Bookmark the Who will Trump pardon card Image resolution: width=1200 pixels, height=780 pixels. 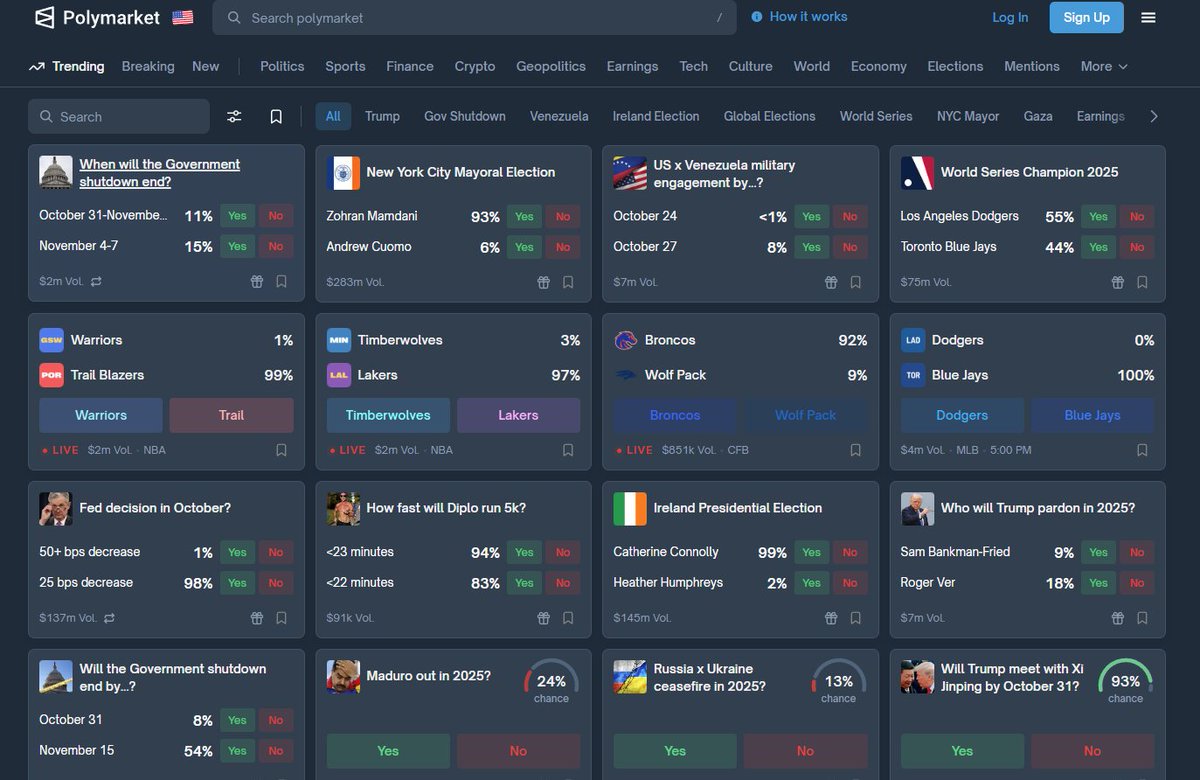1142,618
